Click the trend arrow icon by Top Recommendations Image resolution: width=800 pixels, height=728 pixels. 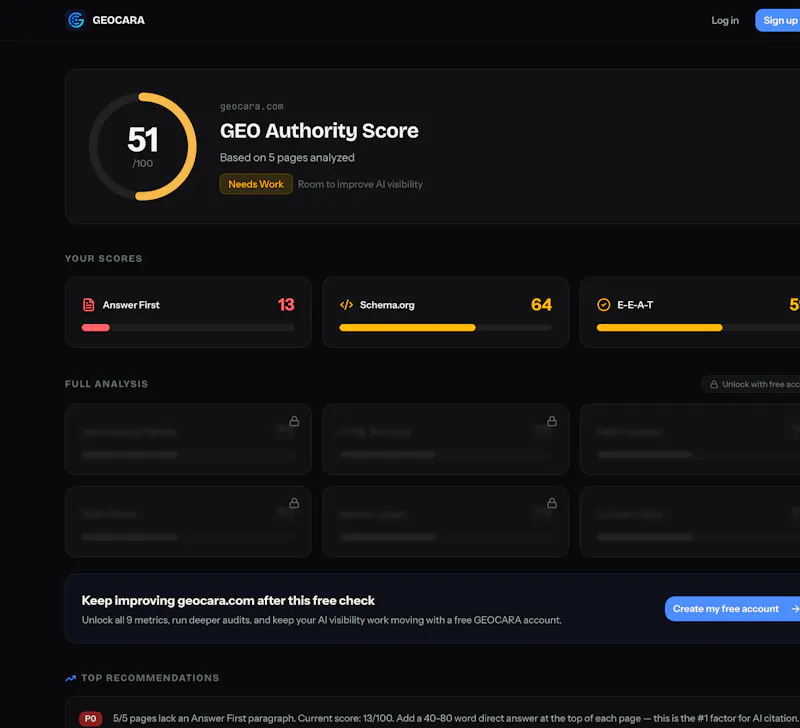(71, 678)
